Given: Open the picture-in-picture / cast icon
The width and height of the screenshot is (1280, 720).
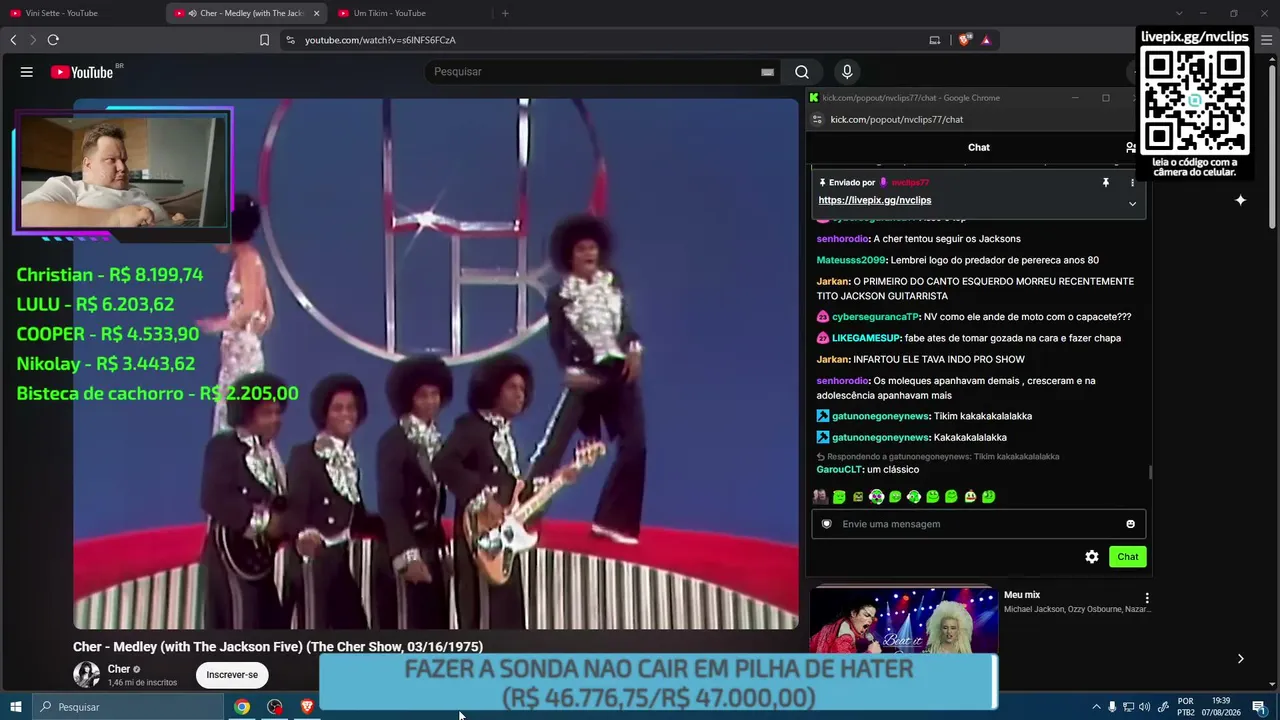Looking at the screenshot, I should coord(935,40).
